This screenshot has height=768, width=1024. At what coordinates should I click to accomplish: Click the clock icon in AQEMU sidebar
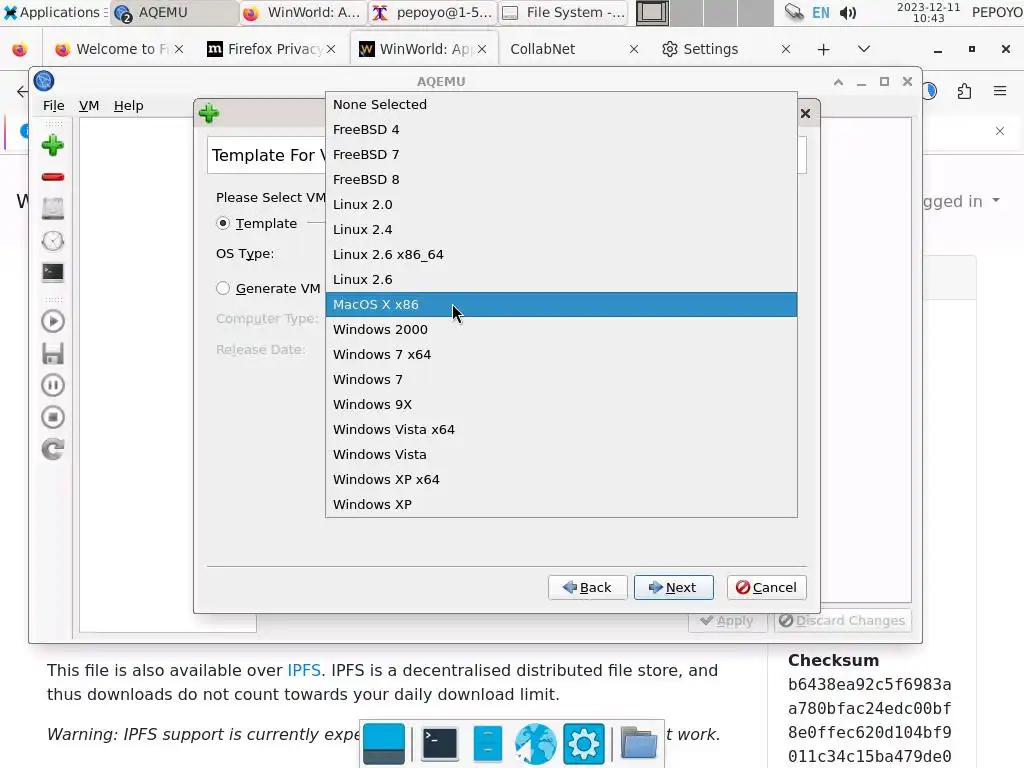[53, 241]
